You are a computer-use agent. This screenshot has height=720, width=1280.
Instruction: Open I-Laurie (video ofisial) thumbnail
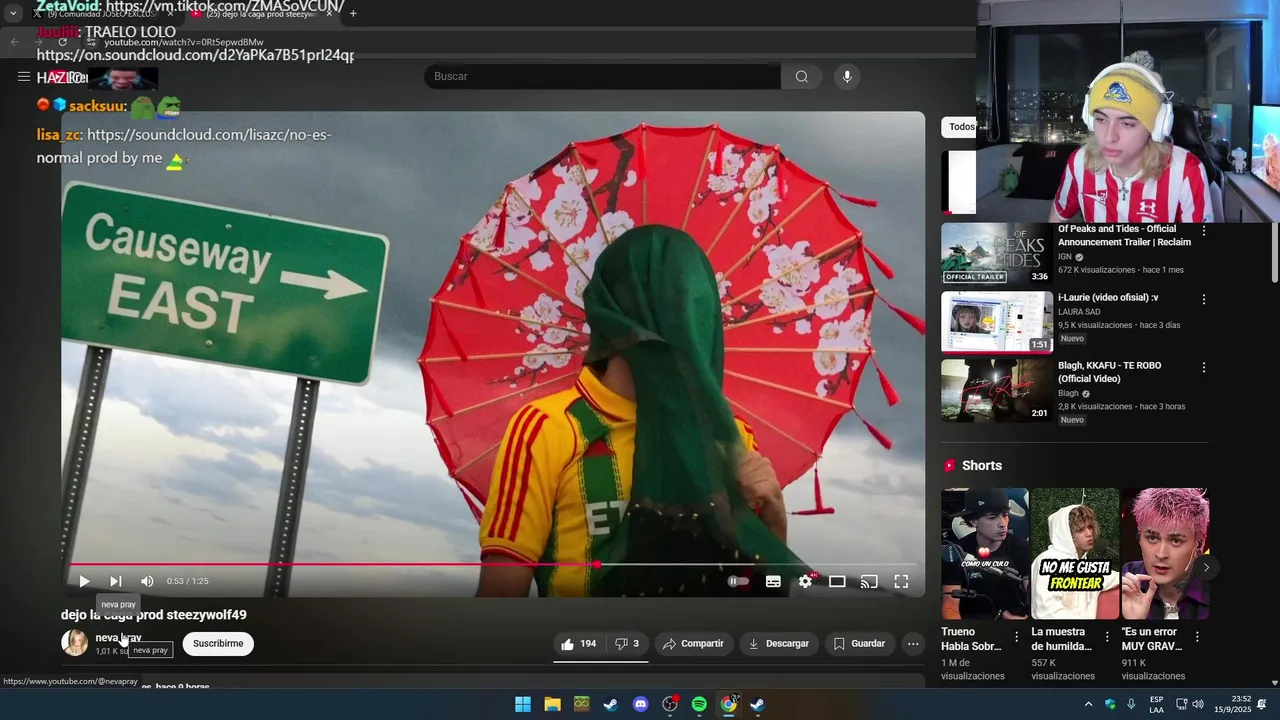pyautogui.click(x=997, y=322)
